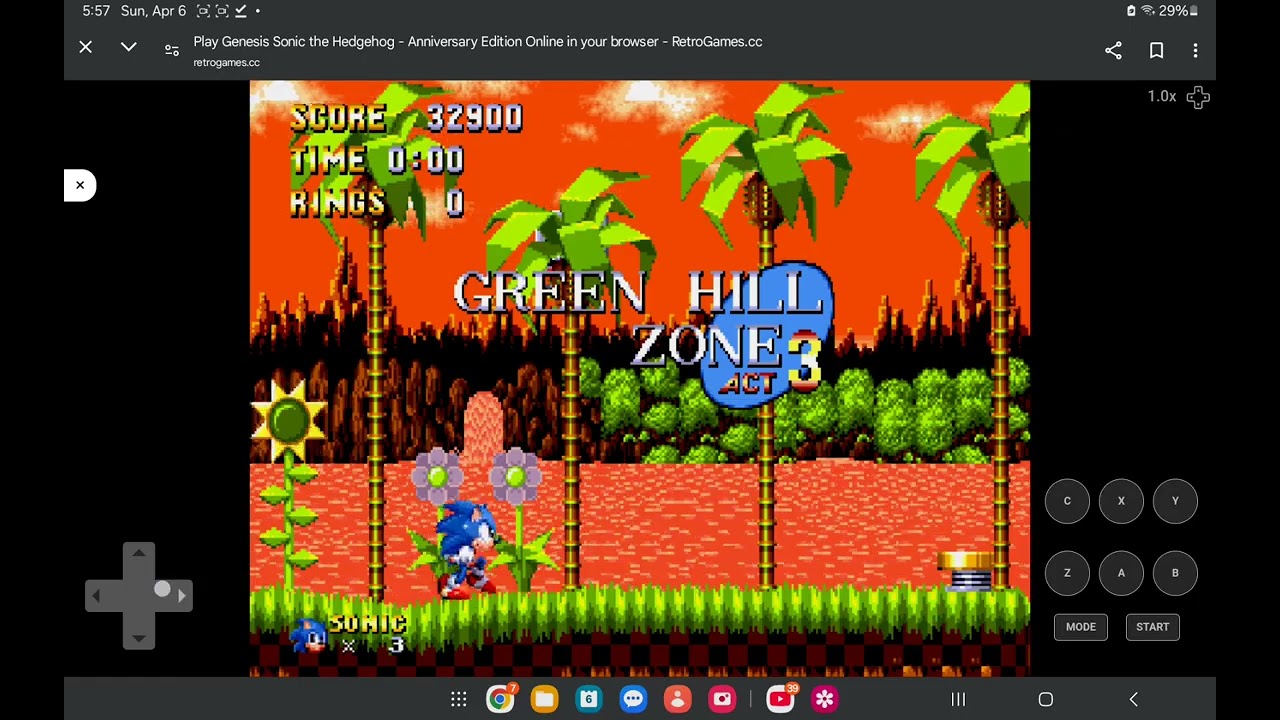
Task: Tap the D-pad up arrow
Action: [x=139, y=555]
